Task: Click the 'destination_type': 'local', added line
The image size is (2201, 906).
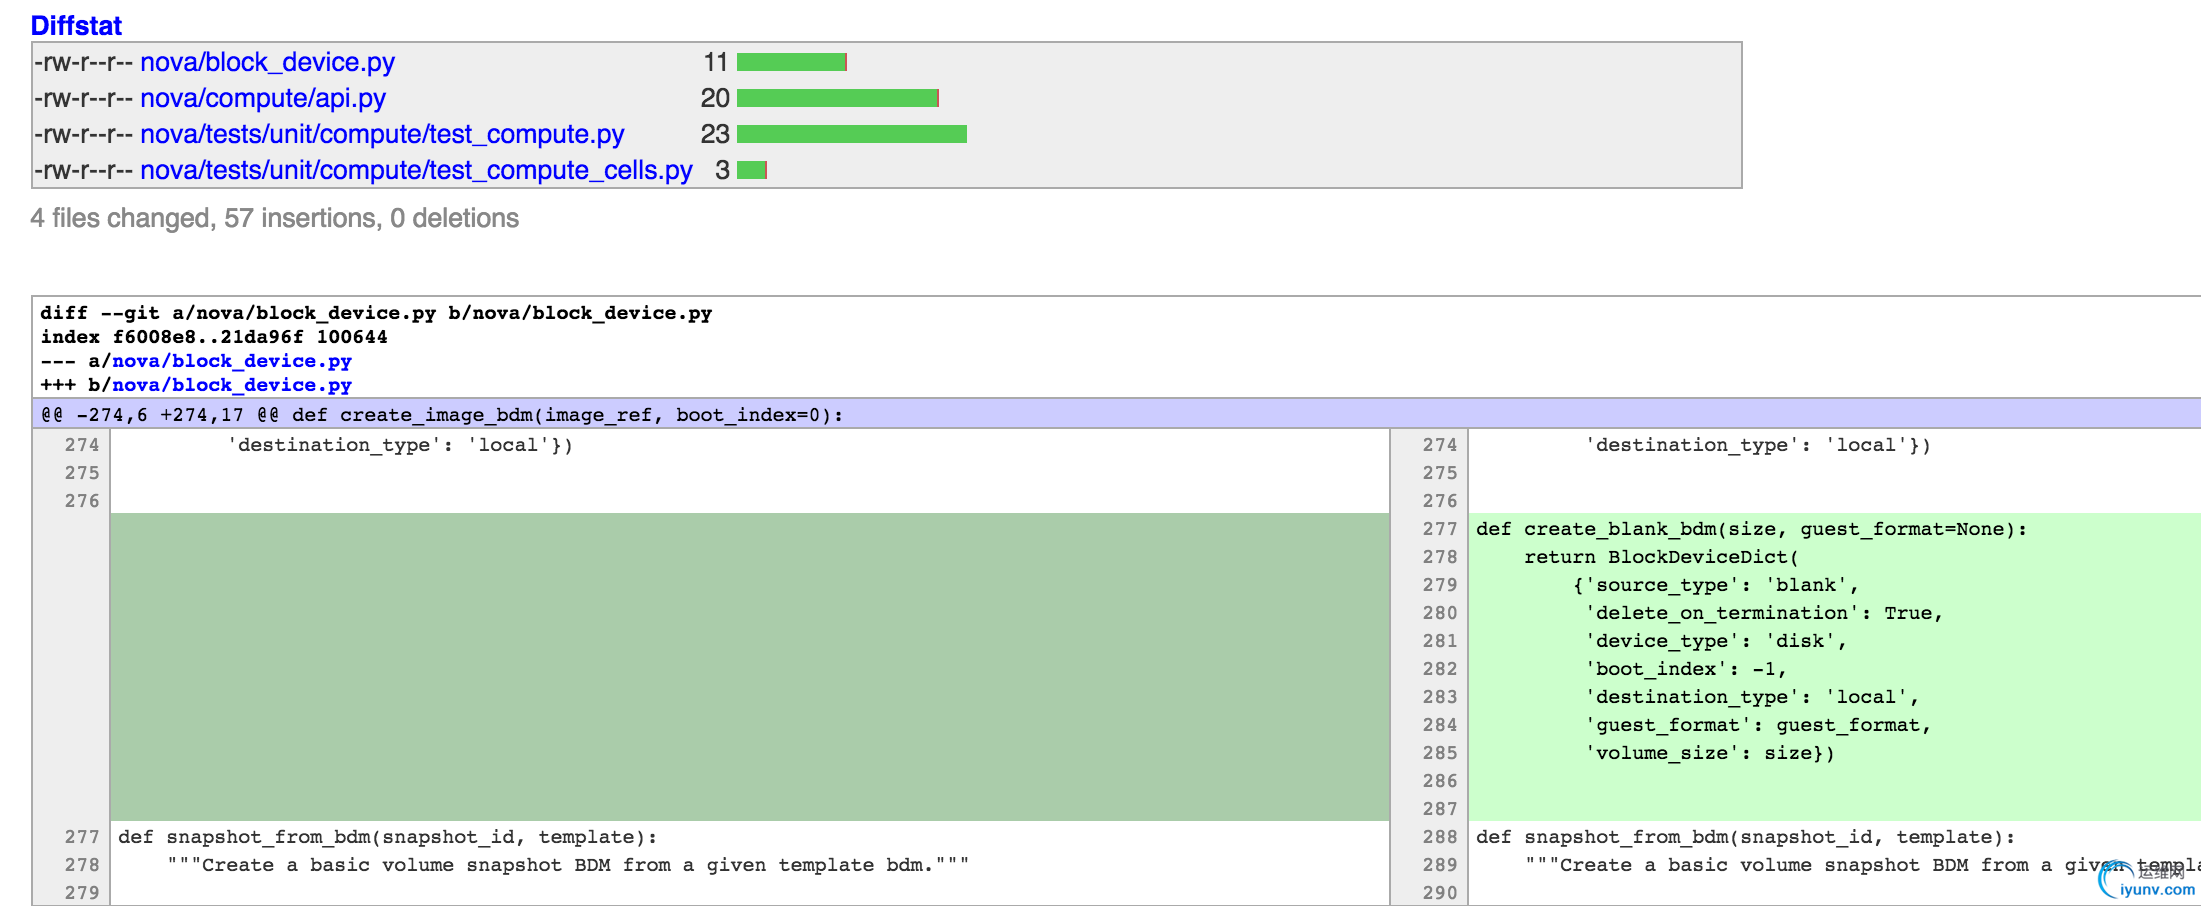Action: pos(1752,697)
